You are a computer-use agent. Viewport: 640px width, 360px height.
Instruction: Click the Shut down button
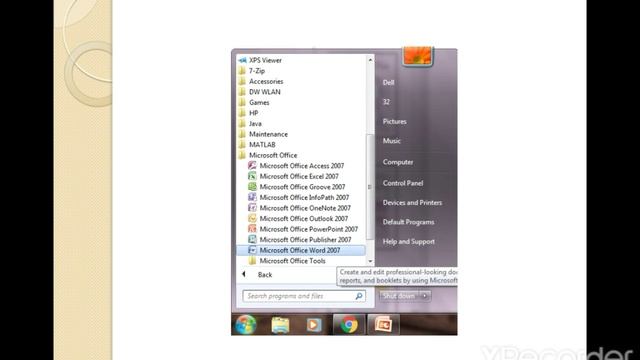point(399,296)
